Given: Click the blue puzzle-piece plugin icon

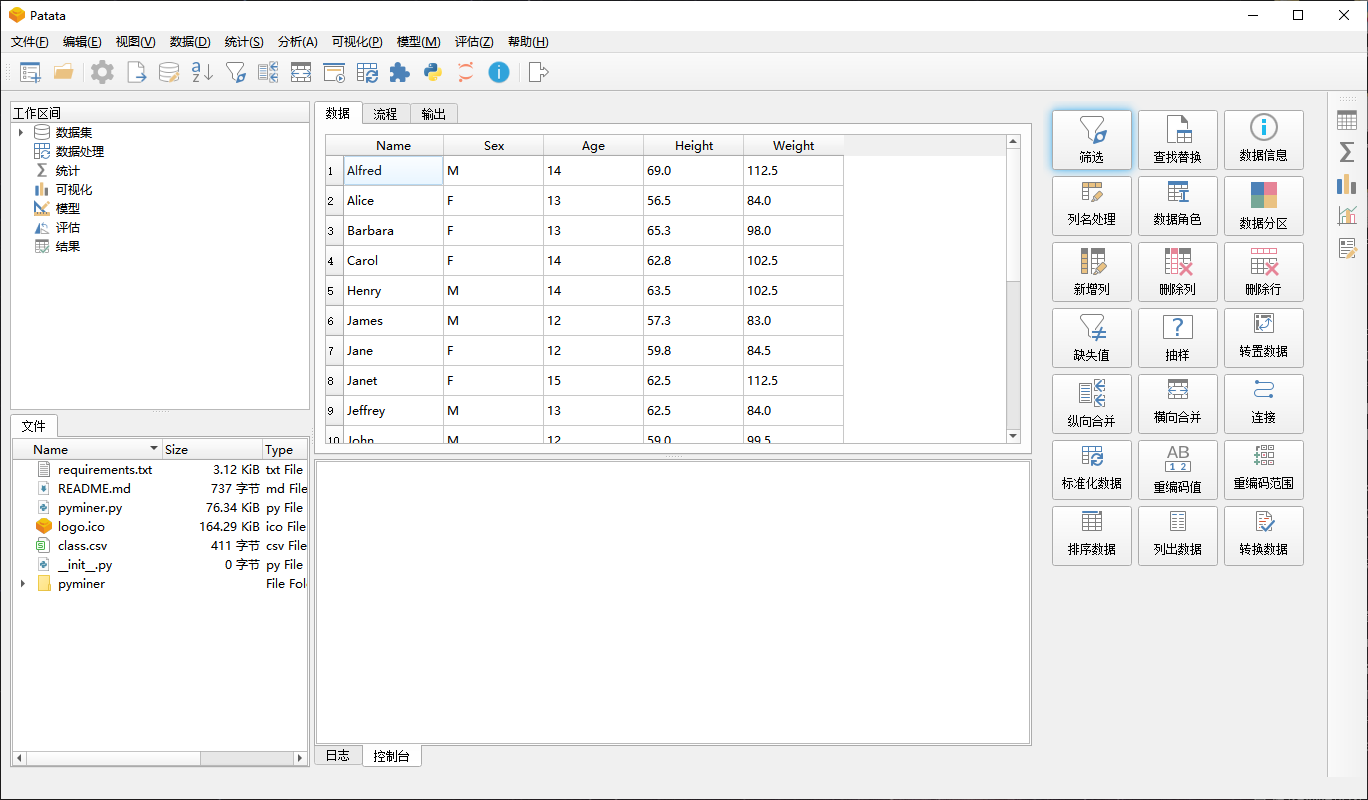Looking at the screenshot, I should tap(399, 72).
